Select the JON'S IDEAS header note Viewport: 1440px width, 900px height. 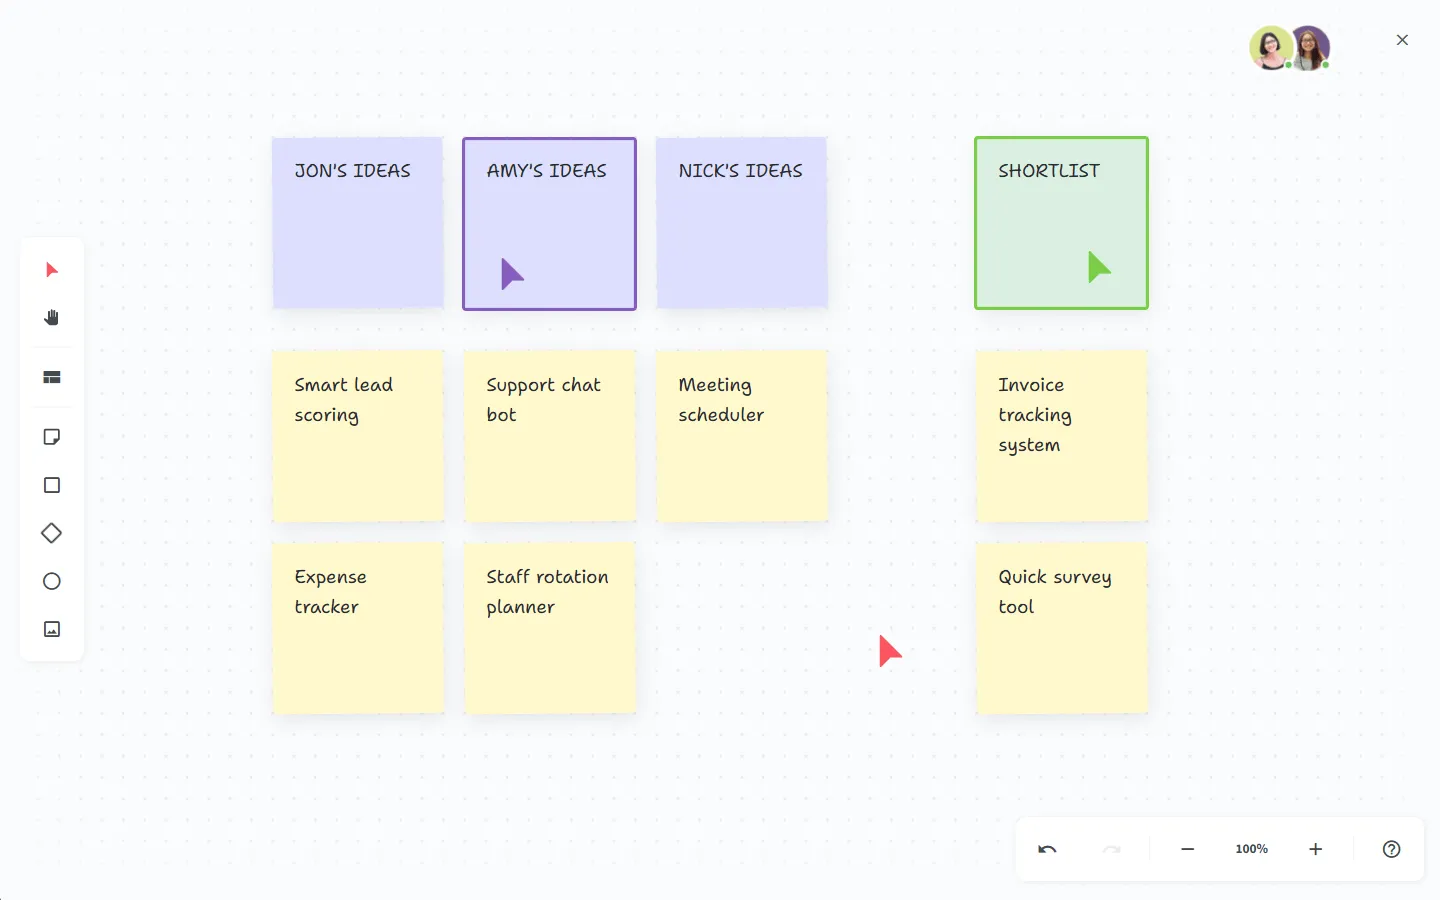(358, 223)
